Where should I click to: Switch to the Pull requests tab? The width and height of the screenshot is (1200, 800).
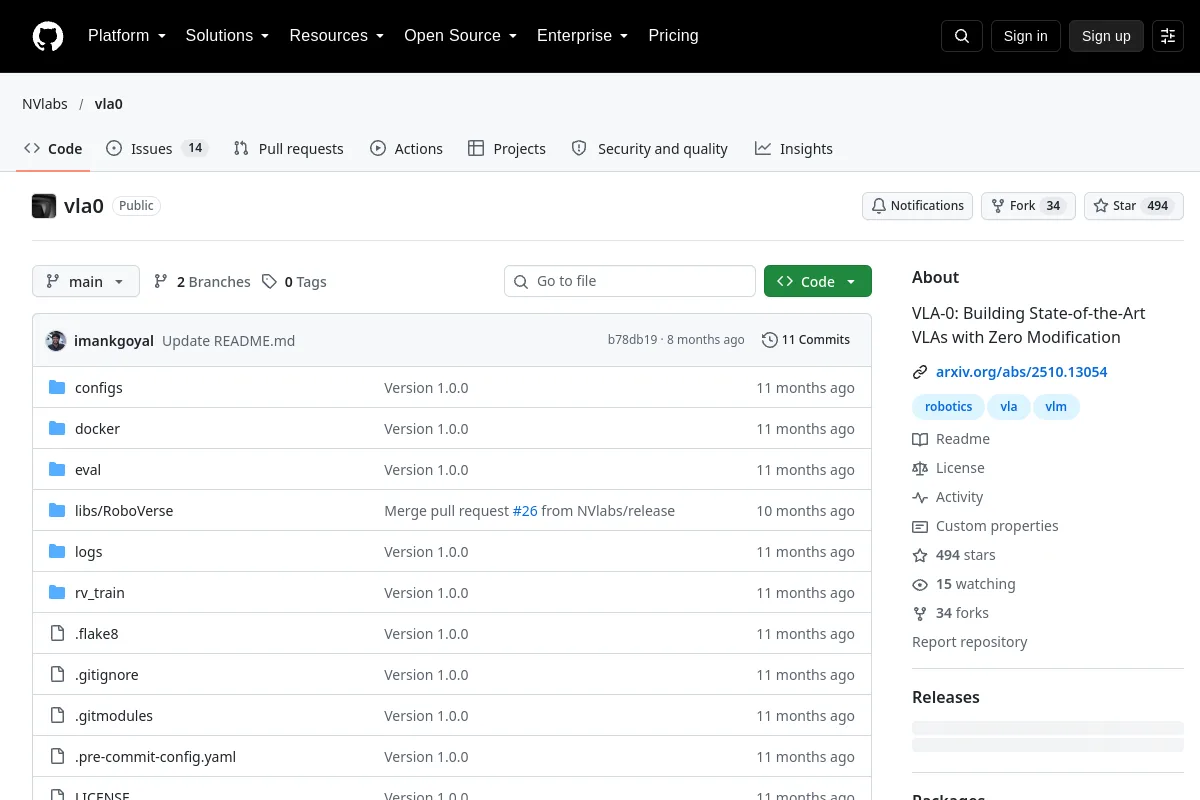[x=288, y=149]
